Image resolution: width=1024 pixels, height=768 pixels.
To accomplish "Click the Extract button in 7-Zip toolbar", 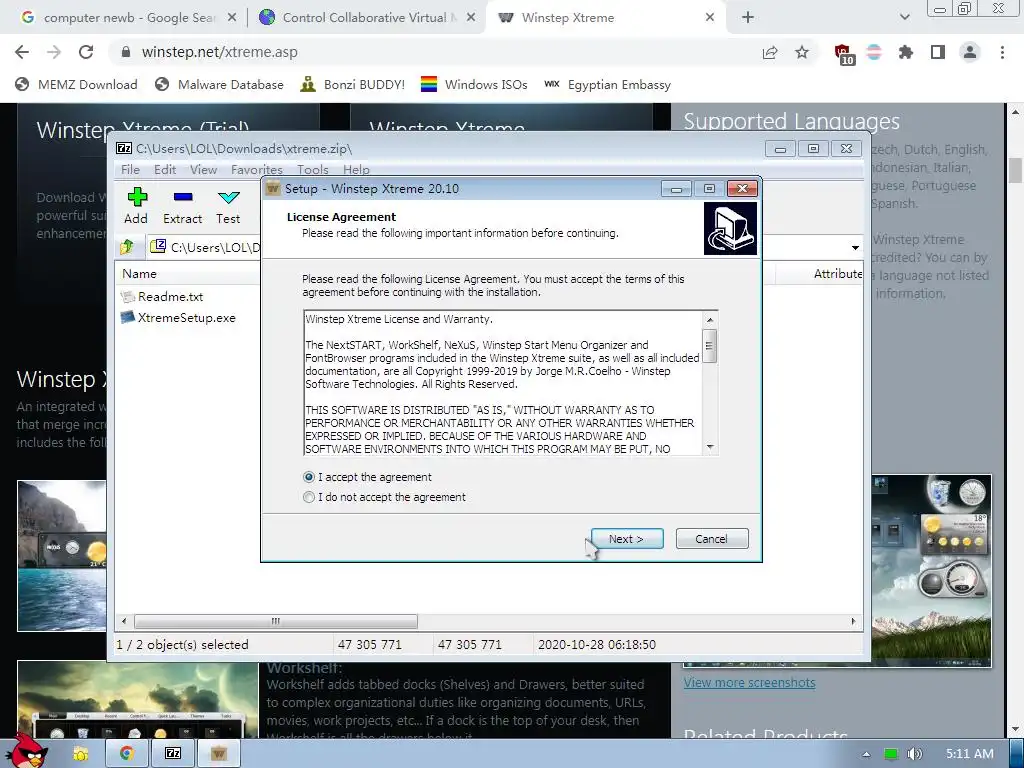I will tap(182, 206).
